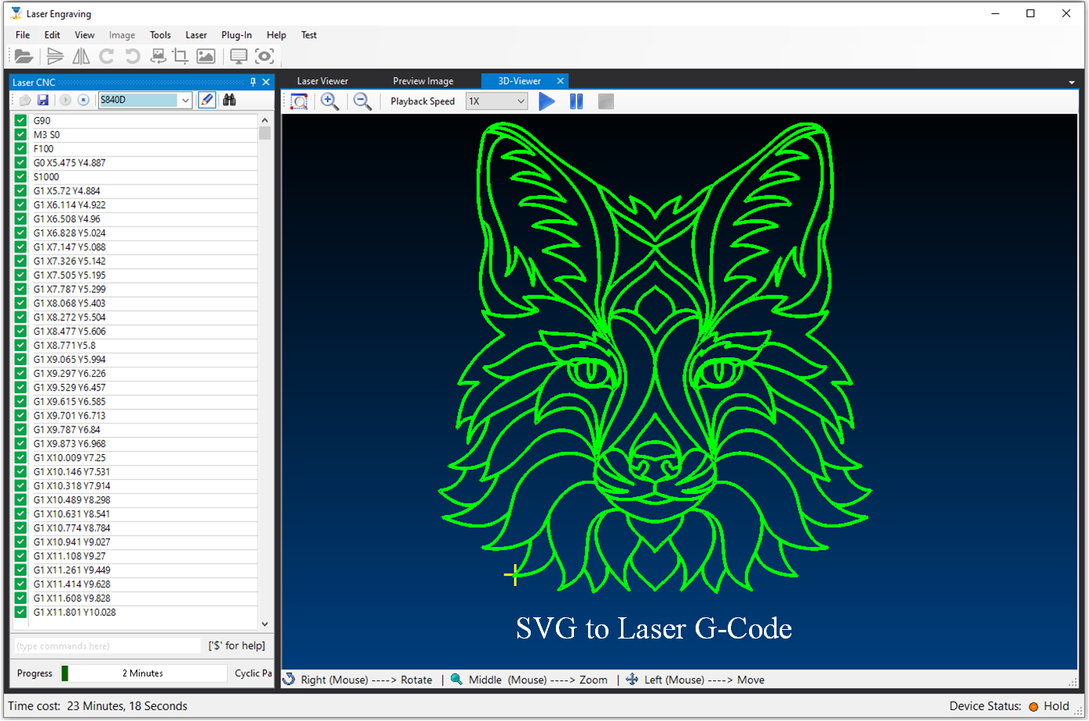This screenshot has height=721, width=1089.
Task: Click the open folder icon in the toolbar
Action: [23, 57]
